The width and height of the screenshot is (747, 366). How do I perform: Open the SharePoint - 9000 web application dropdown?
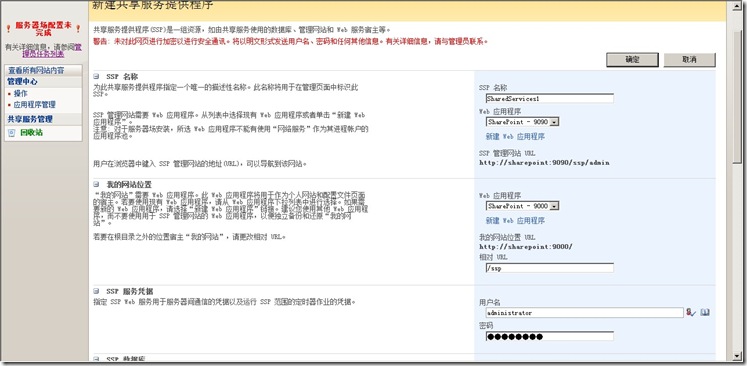click(522, 206)
